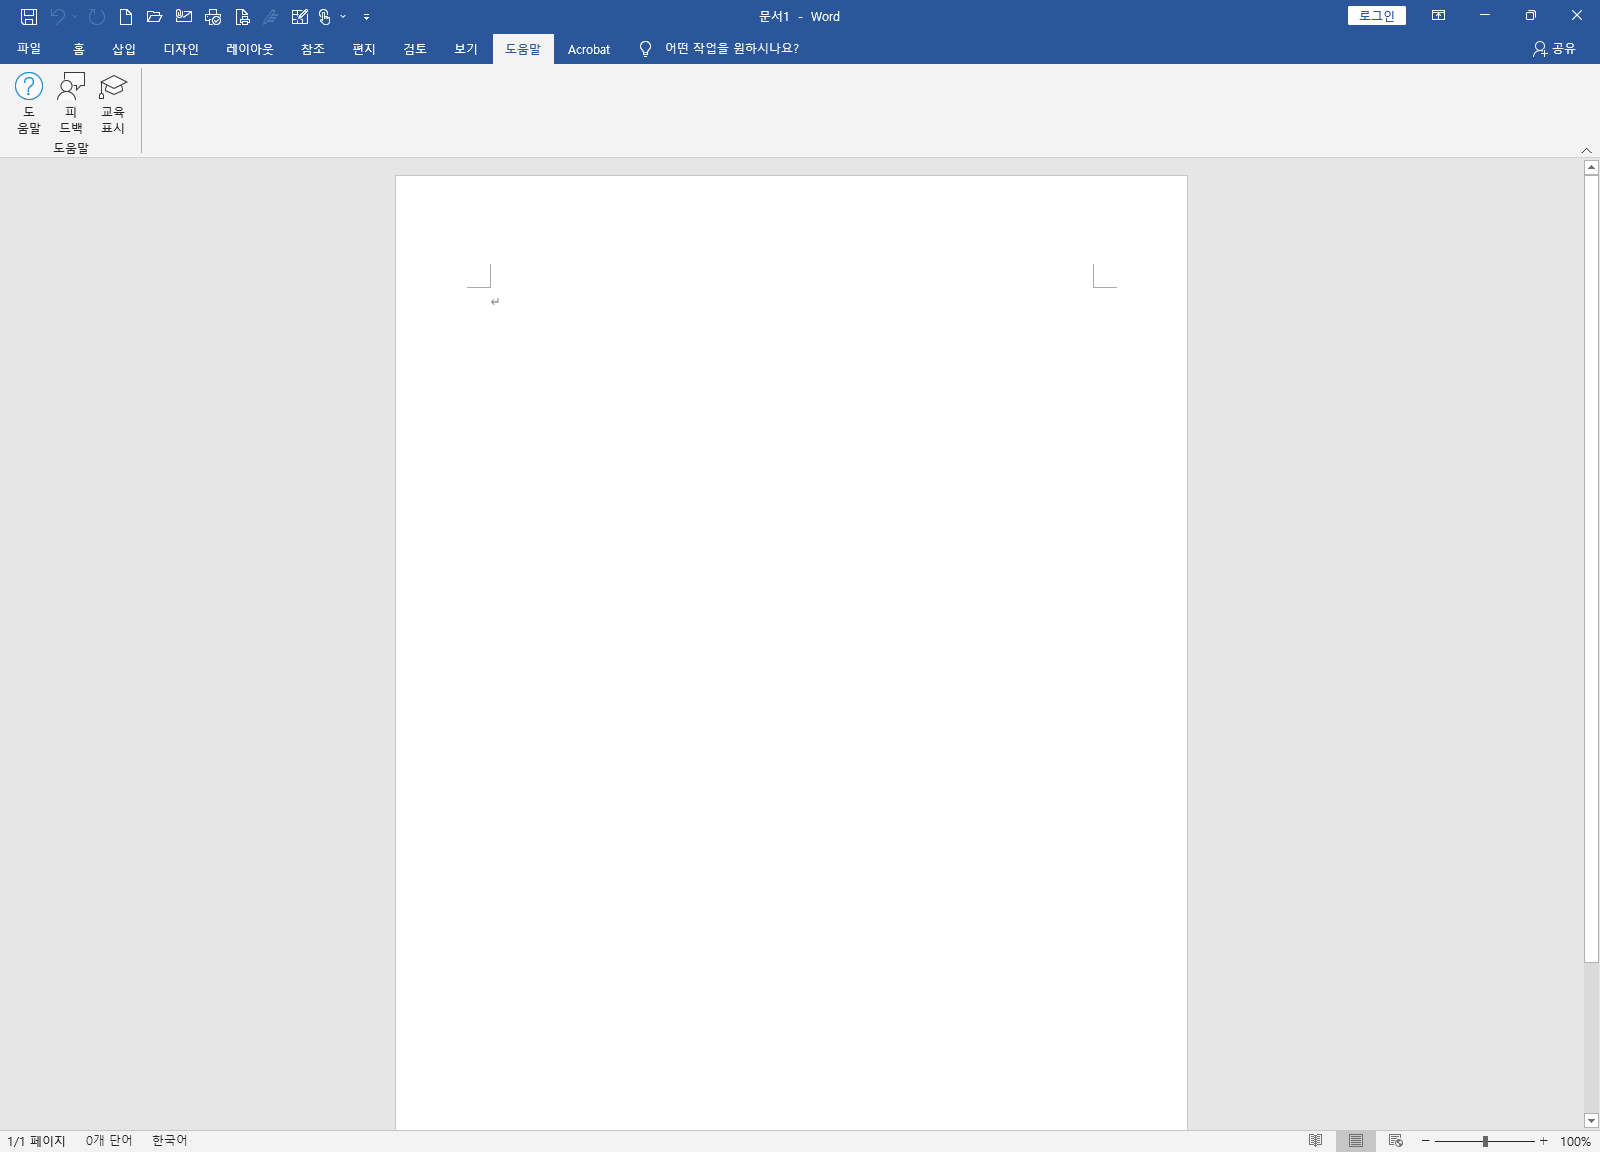This screenshot has height=1152, width=1600.
Task: Click the '어떤 작업을 원하시나요?' search field
Action: pyautogui.click(x=732, y=48)
